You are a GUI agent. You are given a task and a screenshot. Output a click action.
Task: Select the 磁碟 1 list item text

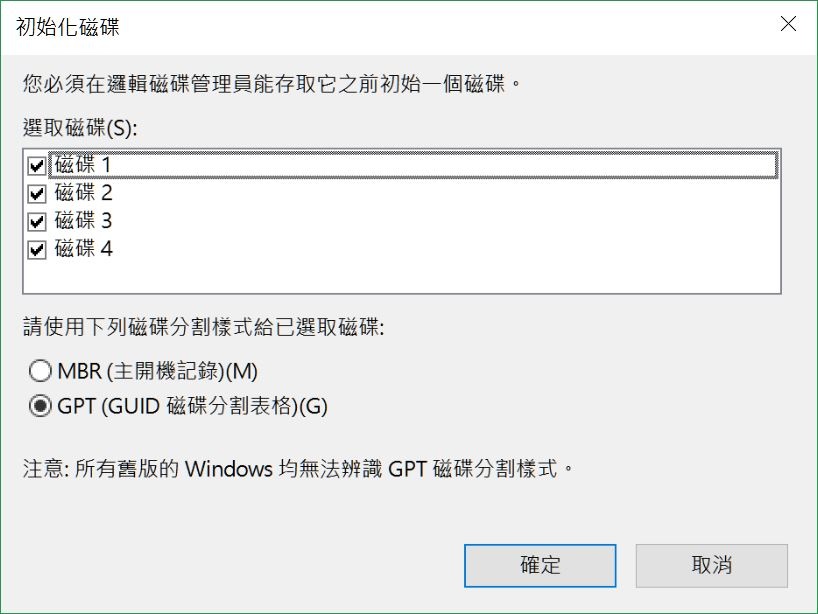click(84, 165)
